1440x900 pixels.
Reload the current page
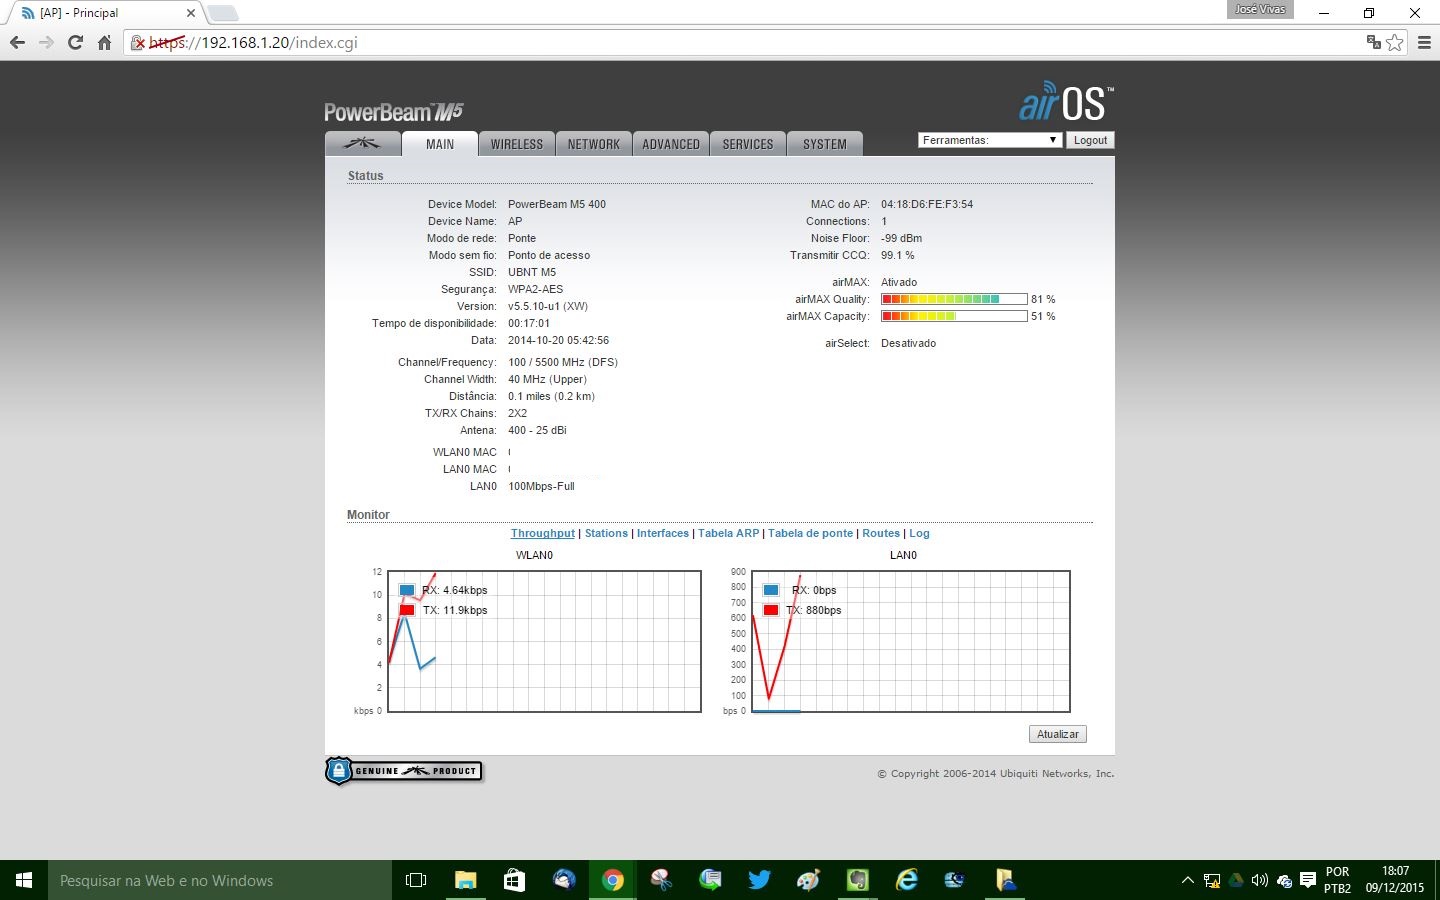[x=75, y=43]
